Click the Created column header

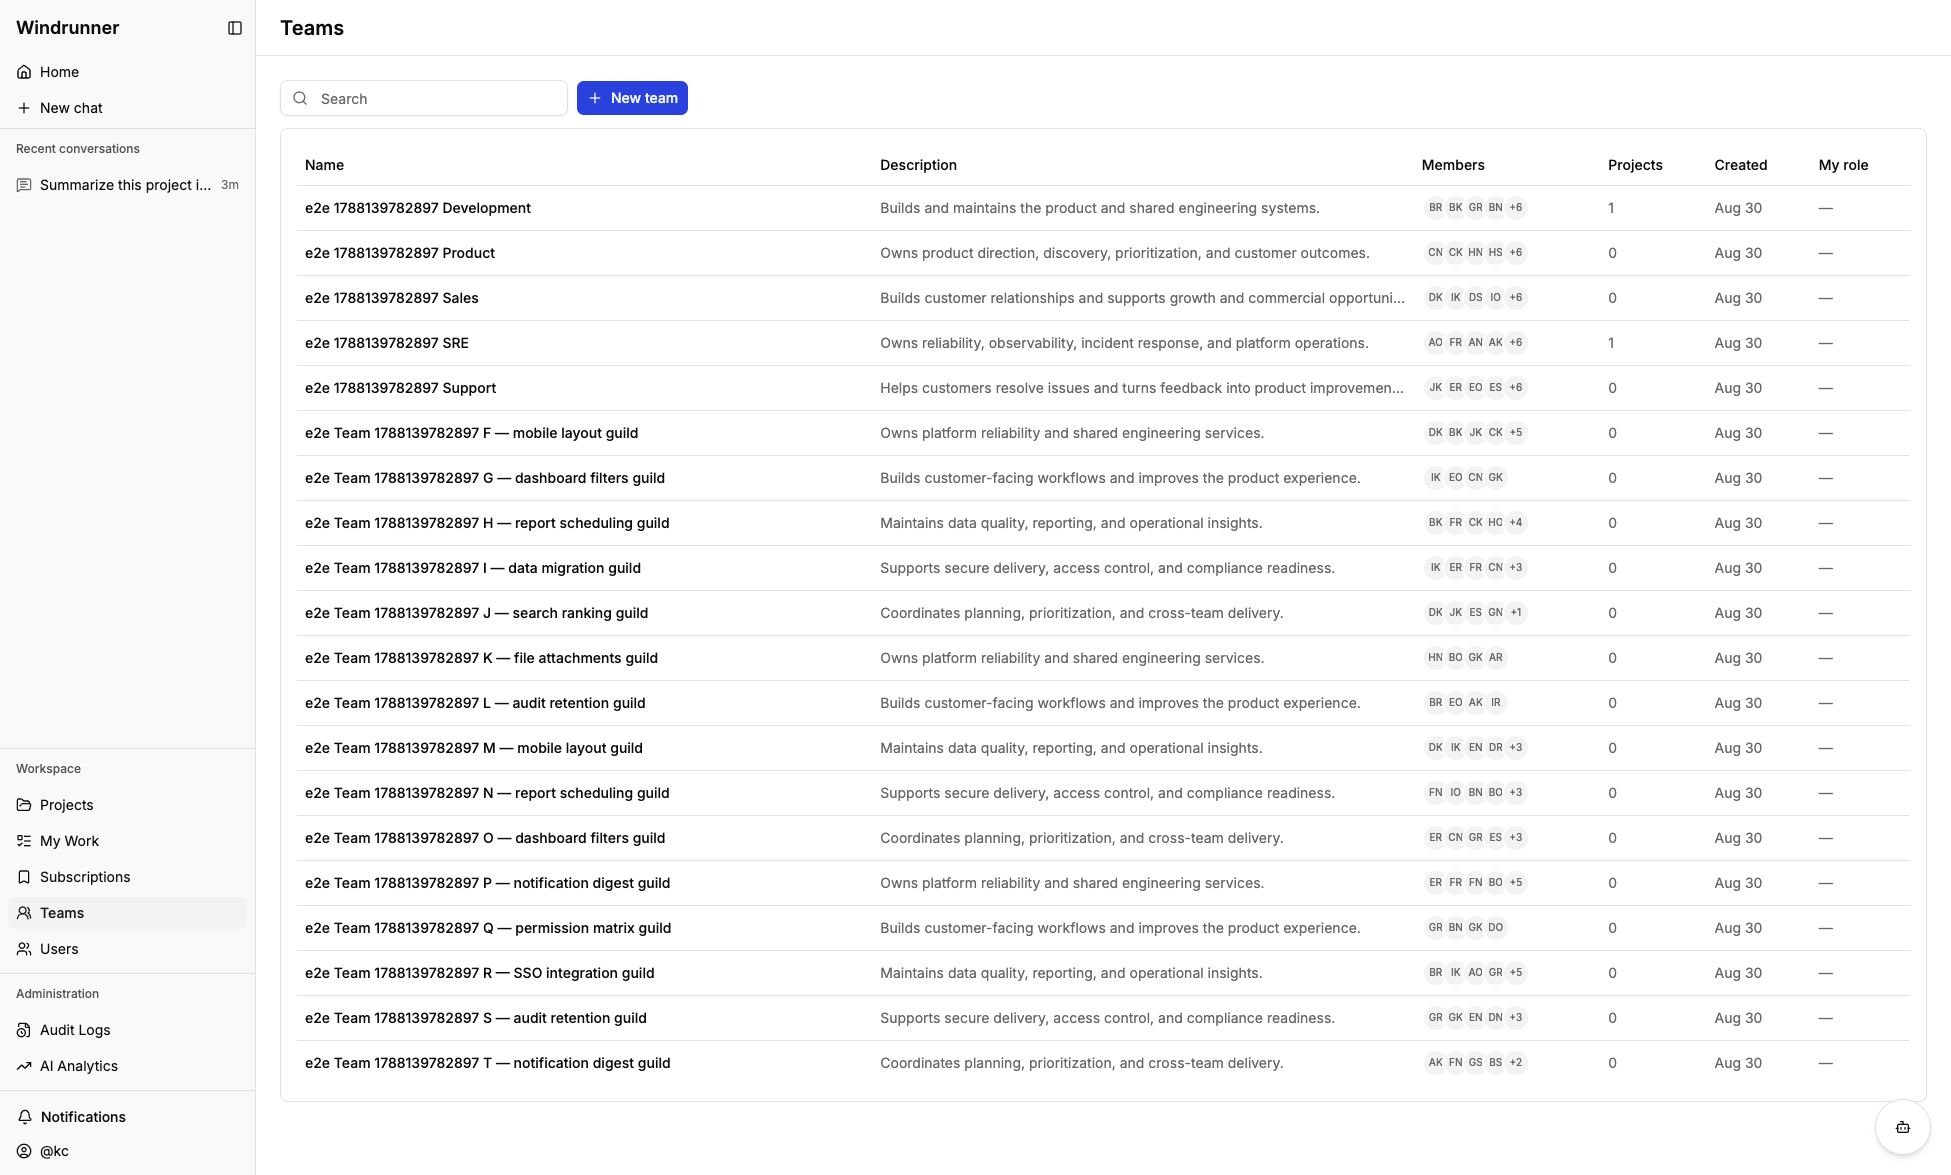pyautogui.click(x=1740, y=165)
